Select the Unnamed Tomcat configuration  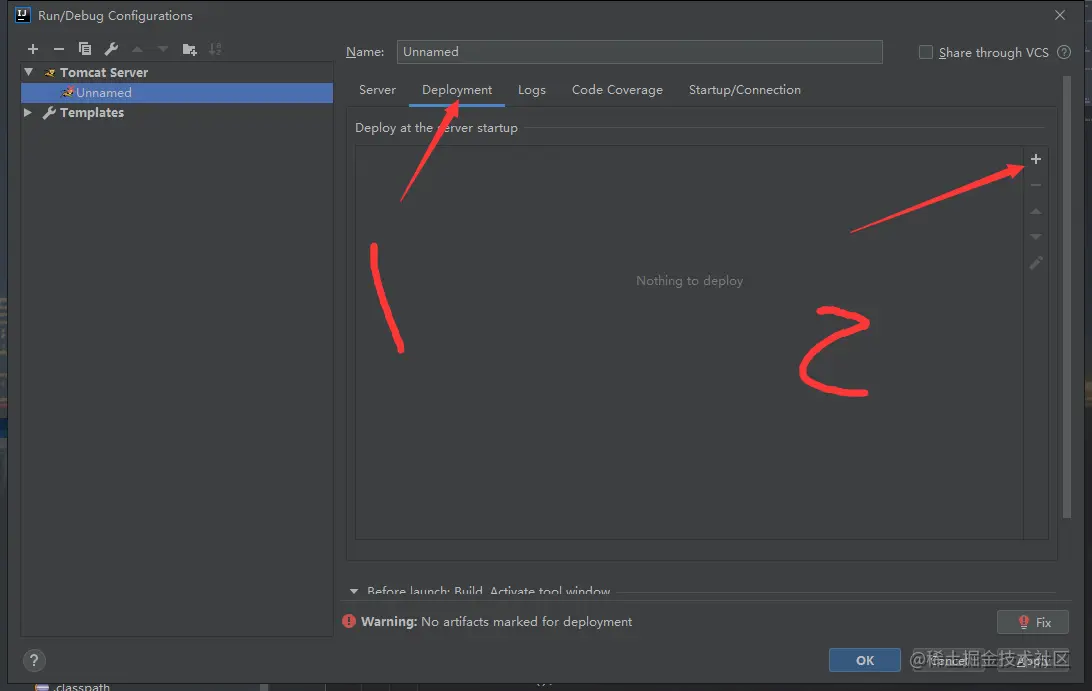pyautogui.click(x=177, y=93)
